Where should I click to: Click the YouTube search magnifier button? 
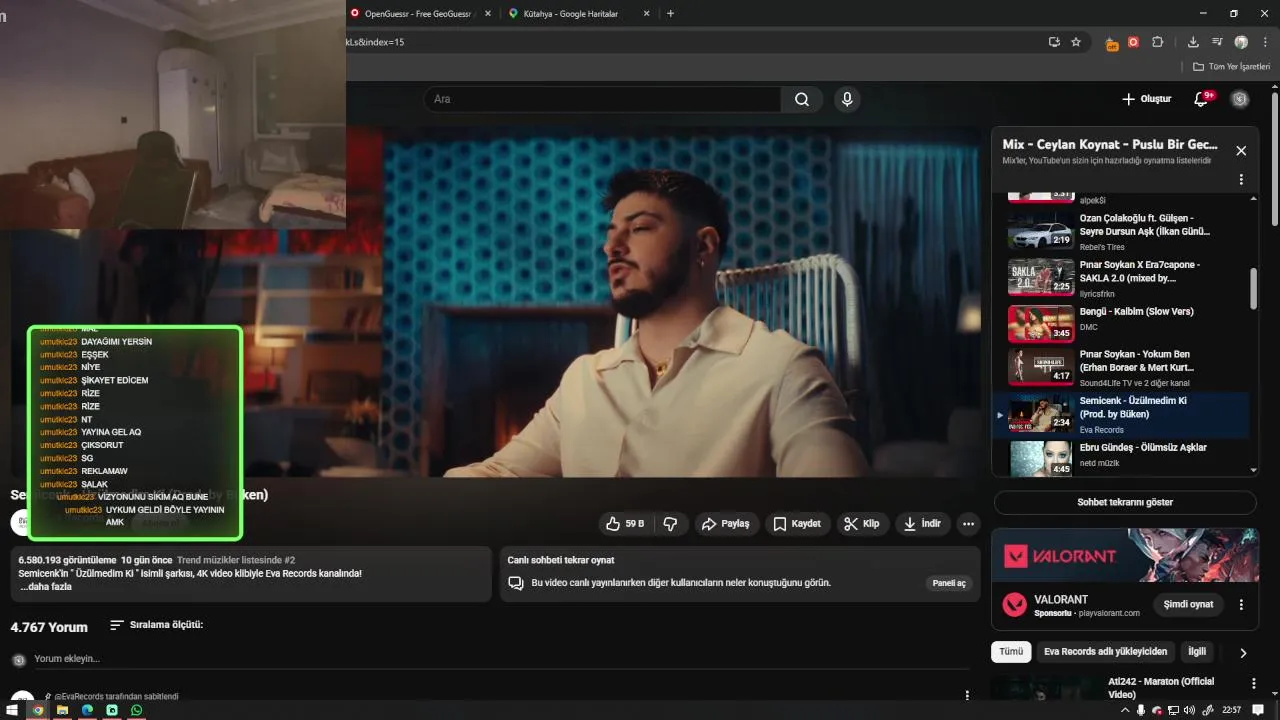(802, 99)
